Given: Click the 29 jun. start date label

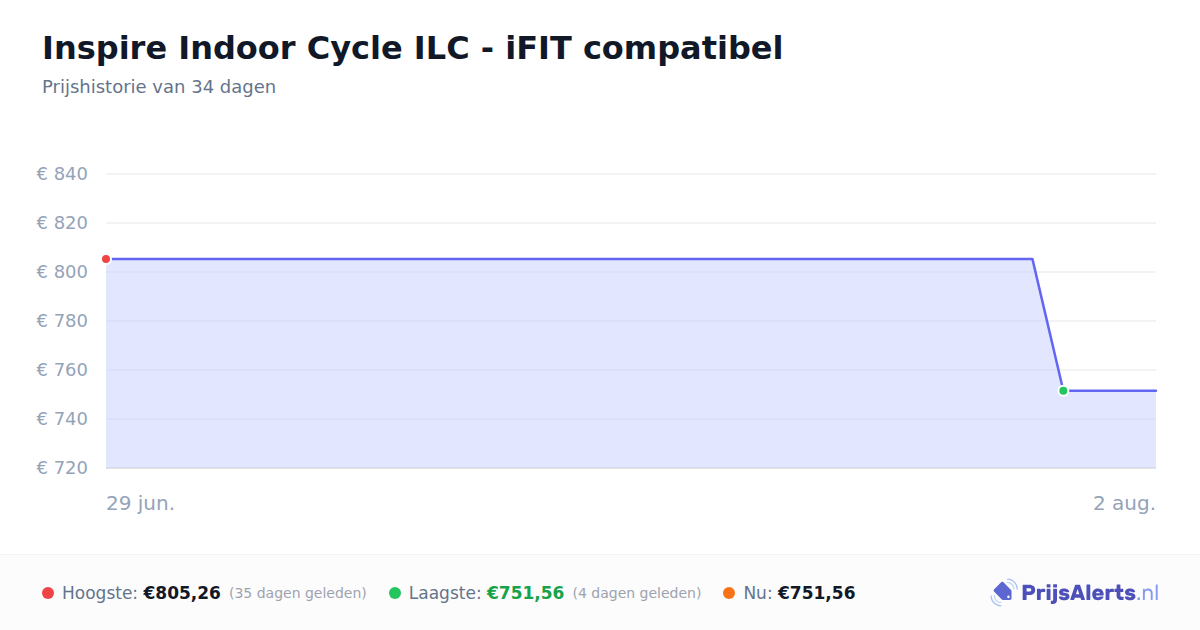Looking at the screenshot, I should [141, 503].
